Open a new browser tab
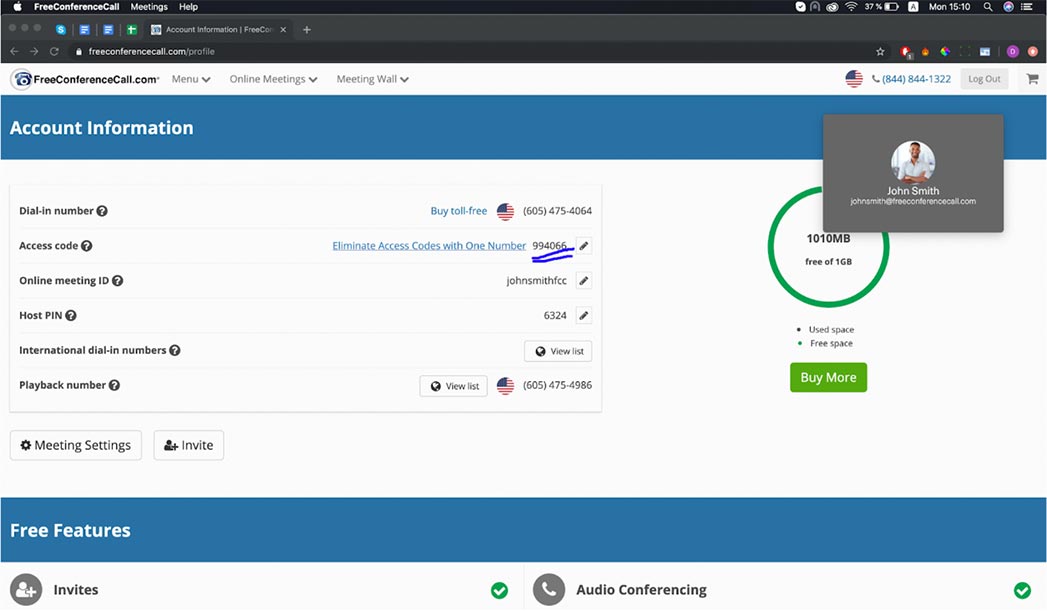This screenshot has width=1047, height=611. (307, 30)
